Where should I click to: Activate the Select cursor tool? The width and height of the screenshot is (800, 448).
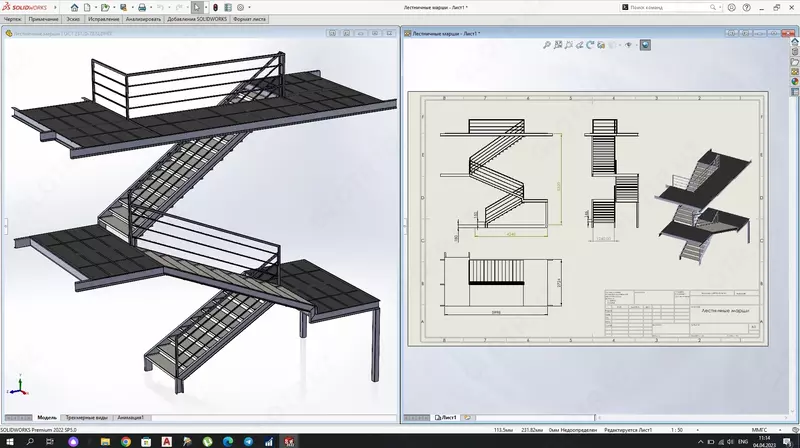pos(197,7)
